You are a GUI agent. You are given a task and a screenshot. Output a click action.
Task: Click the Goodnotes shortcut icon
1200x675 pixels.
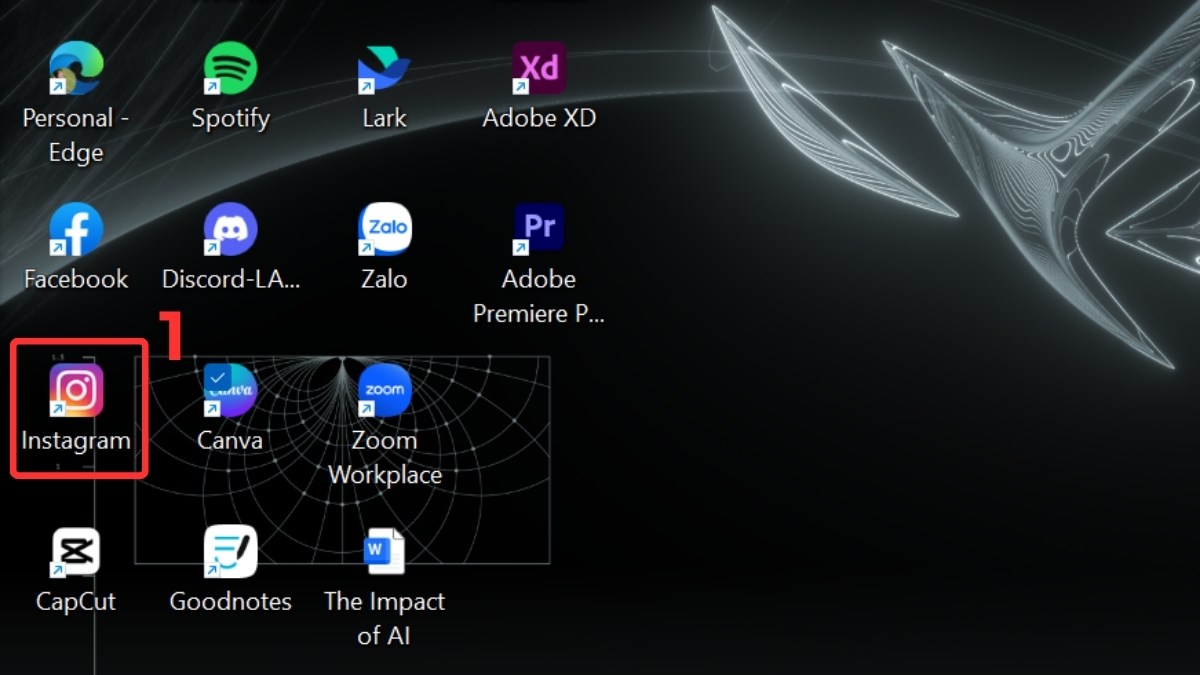(x=230, y=552)
